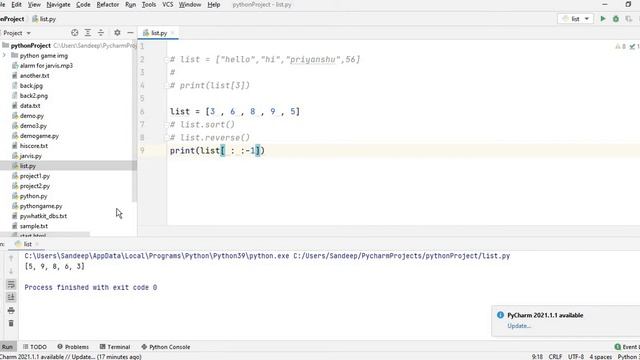This screenshot has height=360, width=640.
Task: Open the Window menu
Action: click(x=190, y=4)
